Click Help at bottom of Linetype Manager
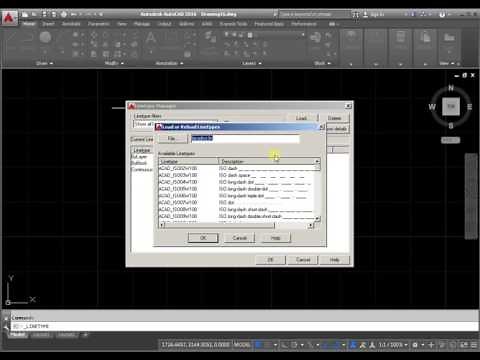This screenshot has width=480, height=360. click(x=335, y=260)
